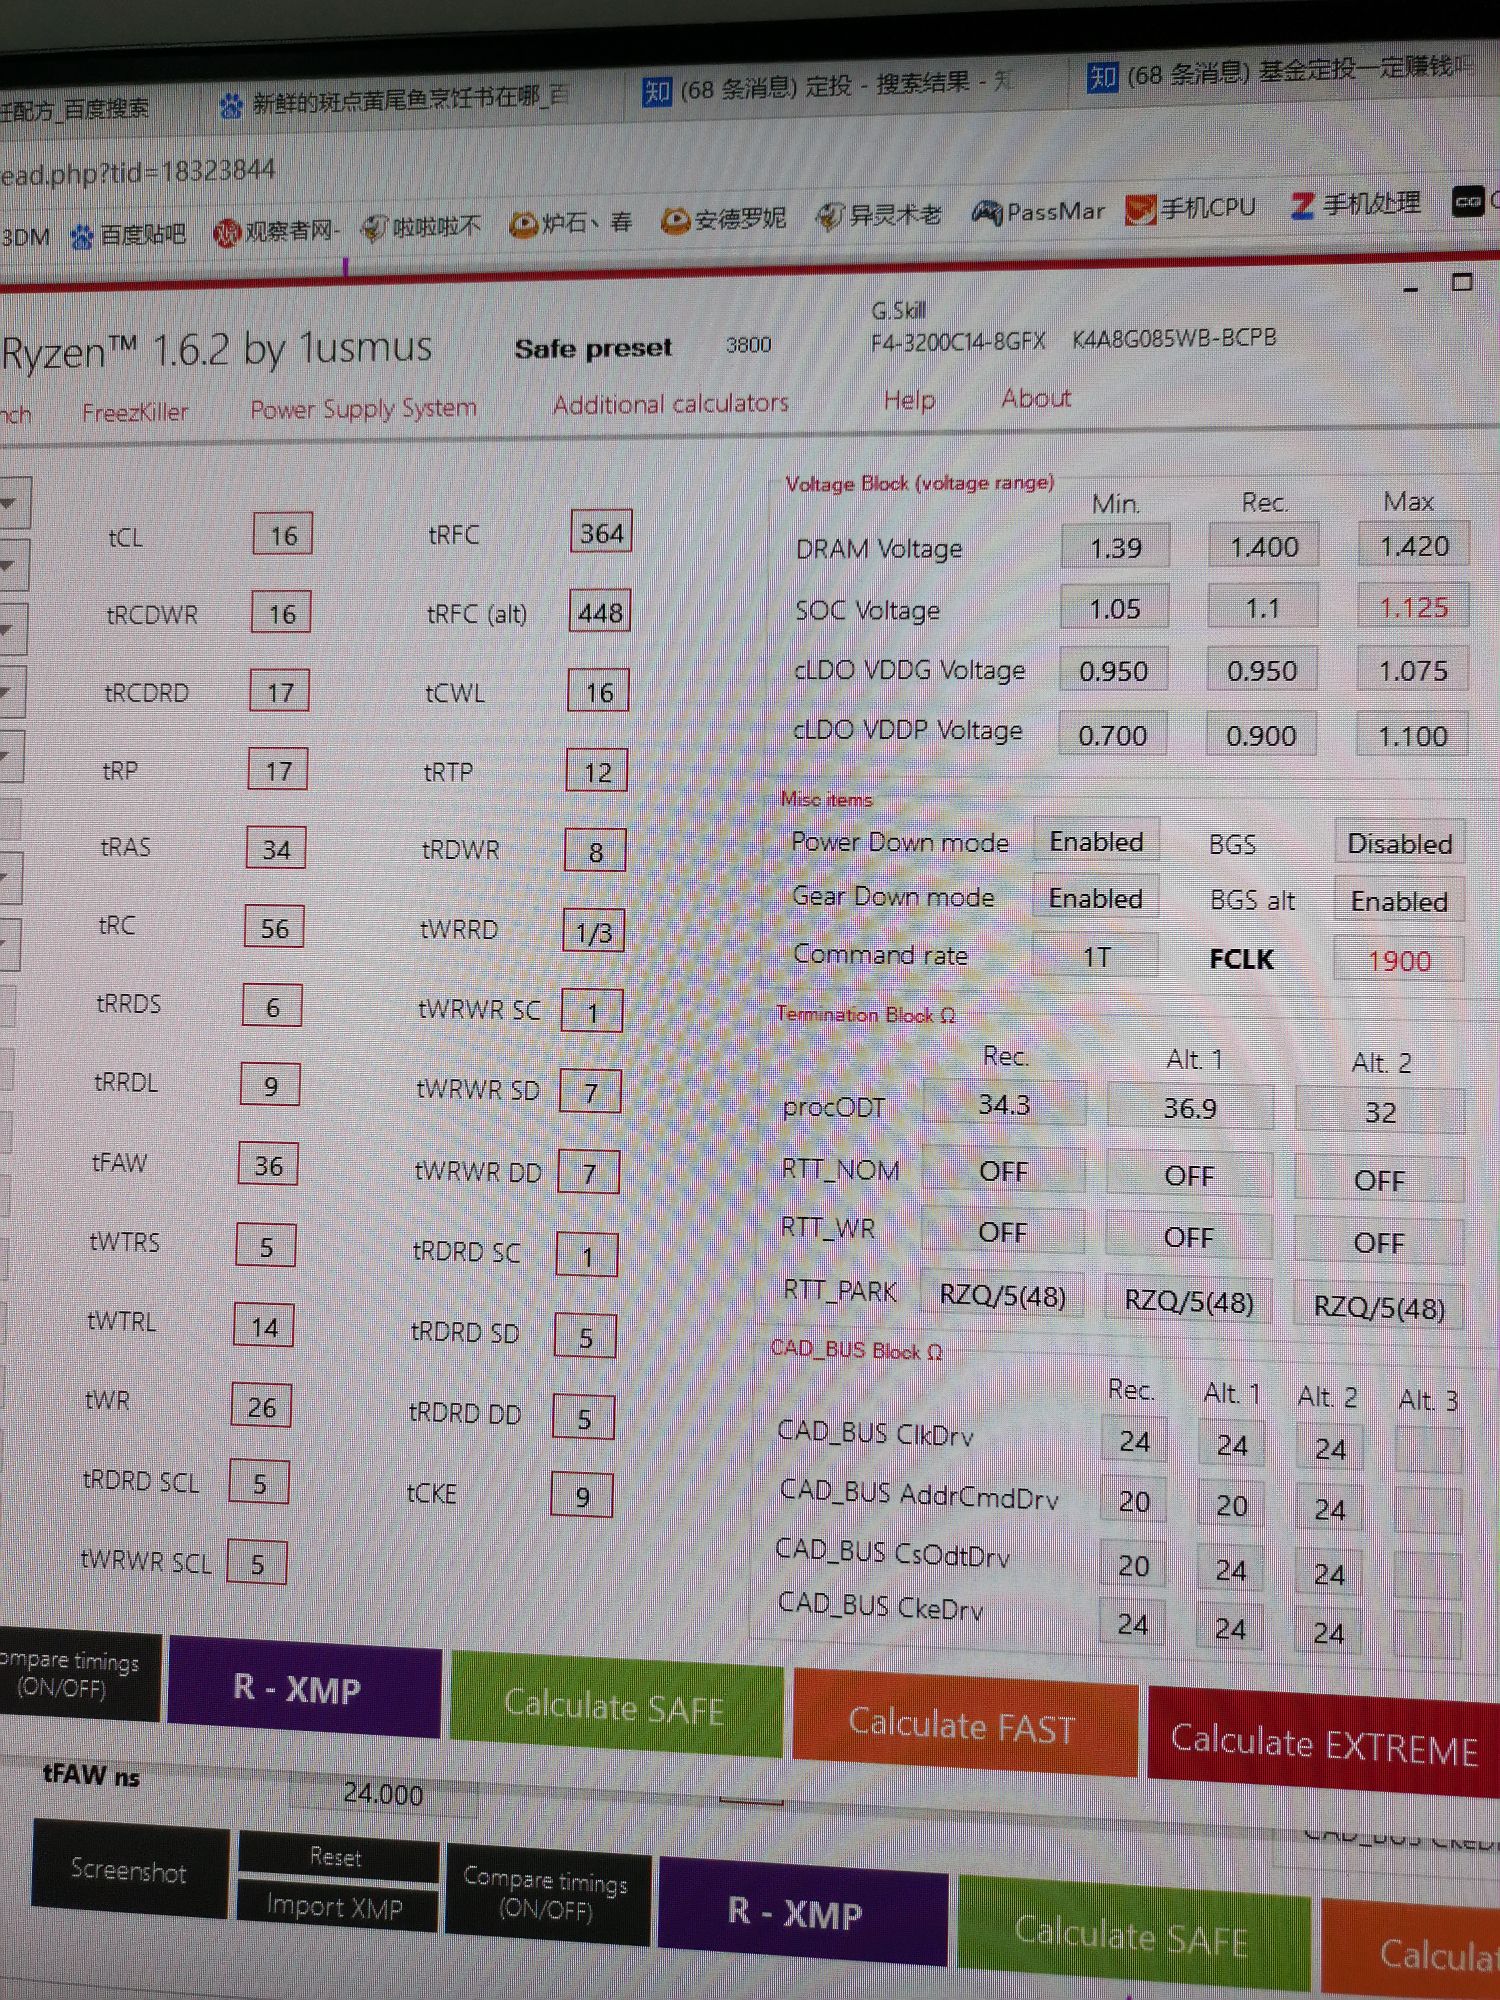Open the 炉石 bookmark
Screen dimensions: 1500x2000
click(571, 223)
